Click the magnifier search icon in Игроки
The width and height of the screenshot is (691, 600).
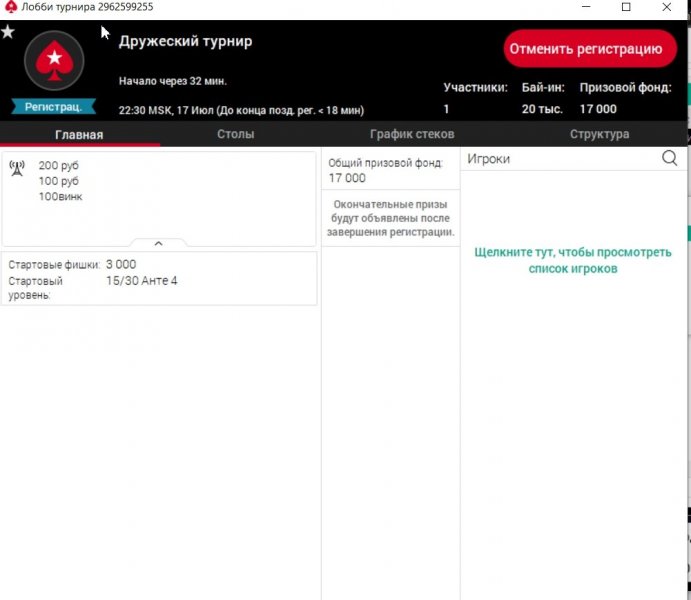669,158
